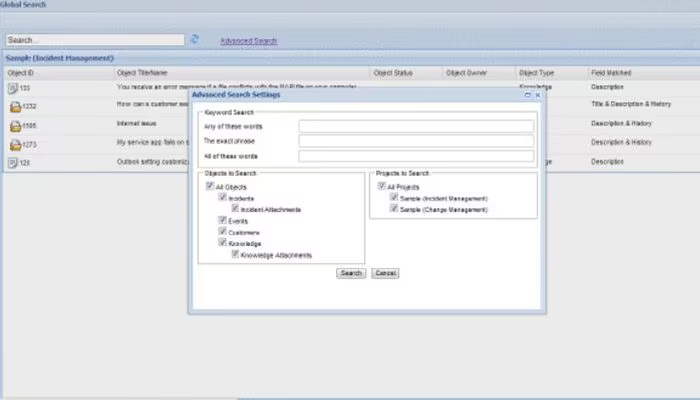Click the incident icon for row 1273

[x=15, y=145]
